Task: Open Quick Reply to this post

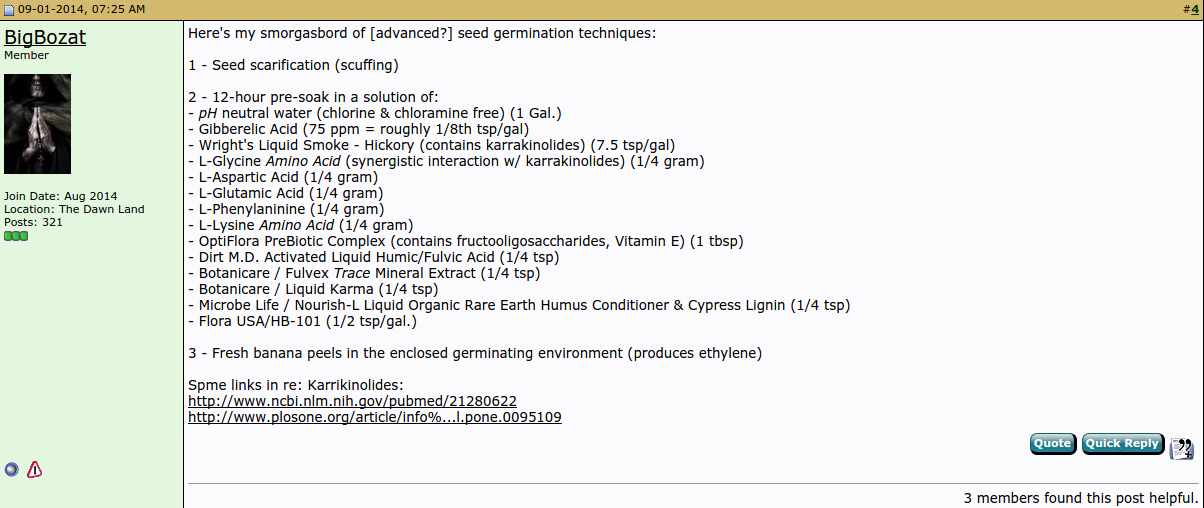Action: 1122,444
